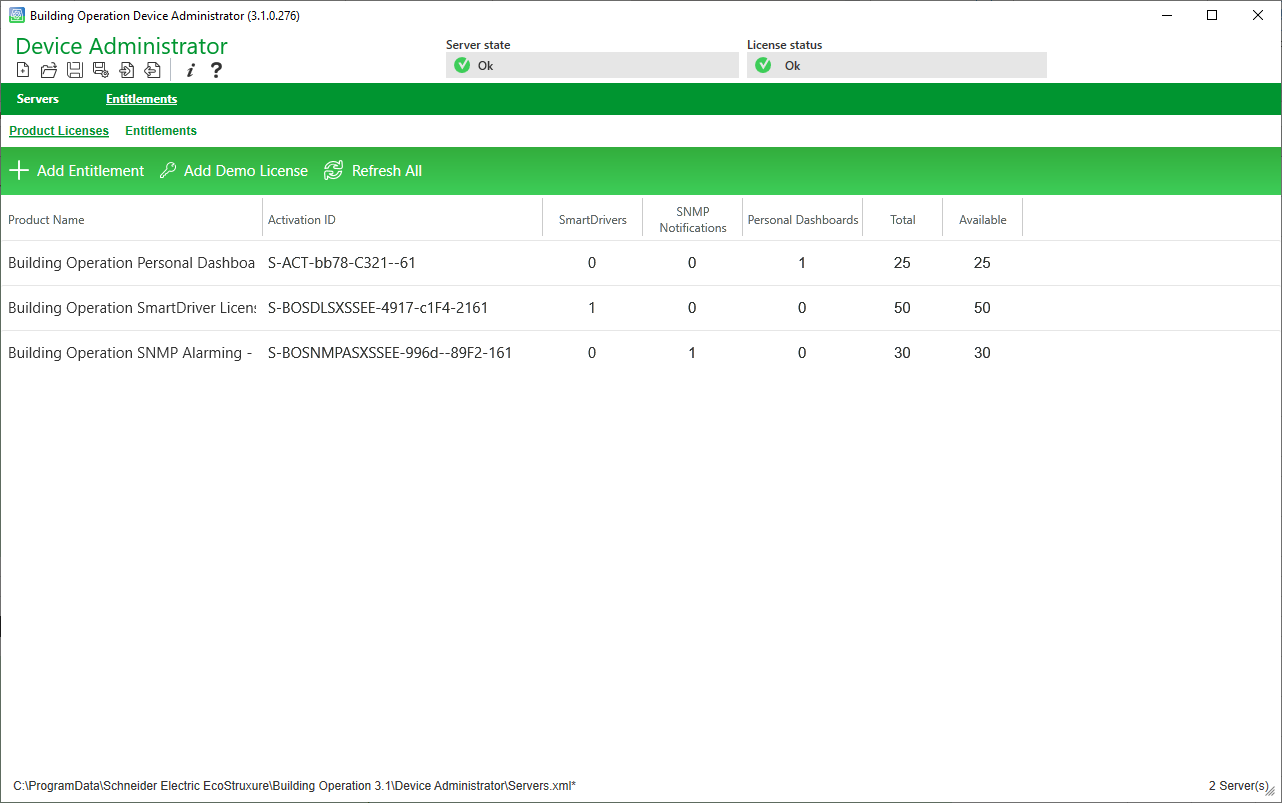Screen dimensions: 1282x803
Task: Open a server file via folder icon
Action: coord(49,70)
